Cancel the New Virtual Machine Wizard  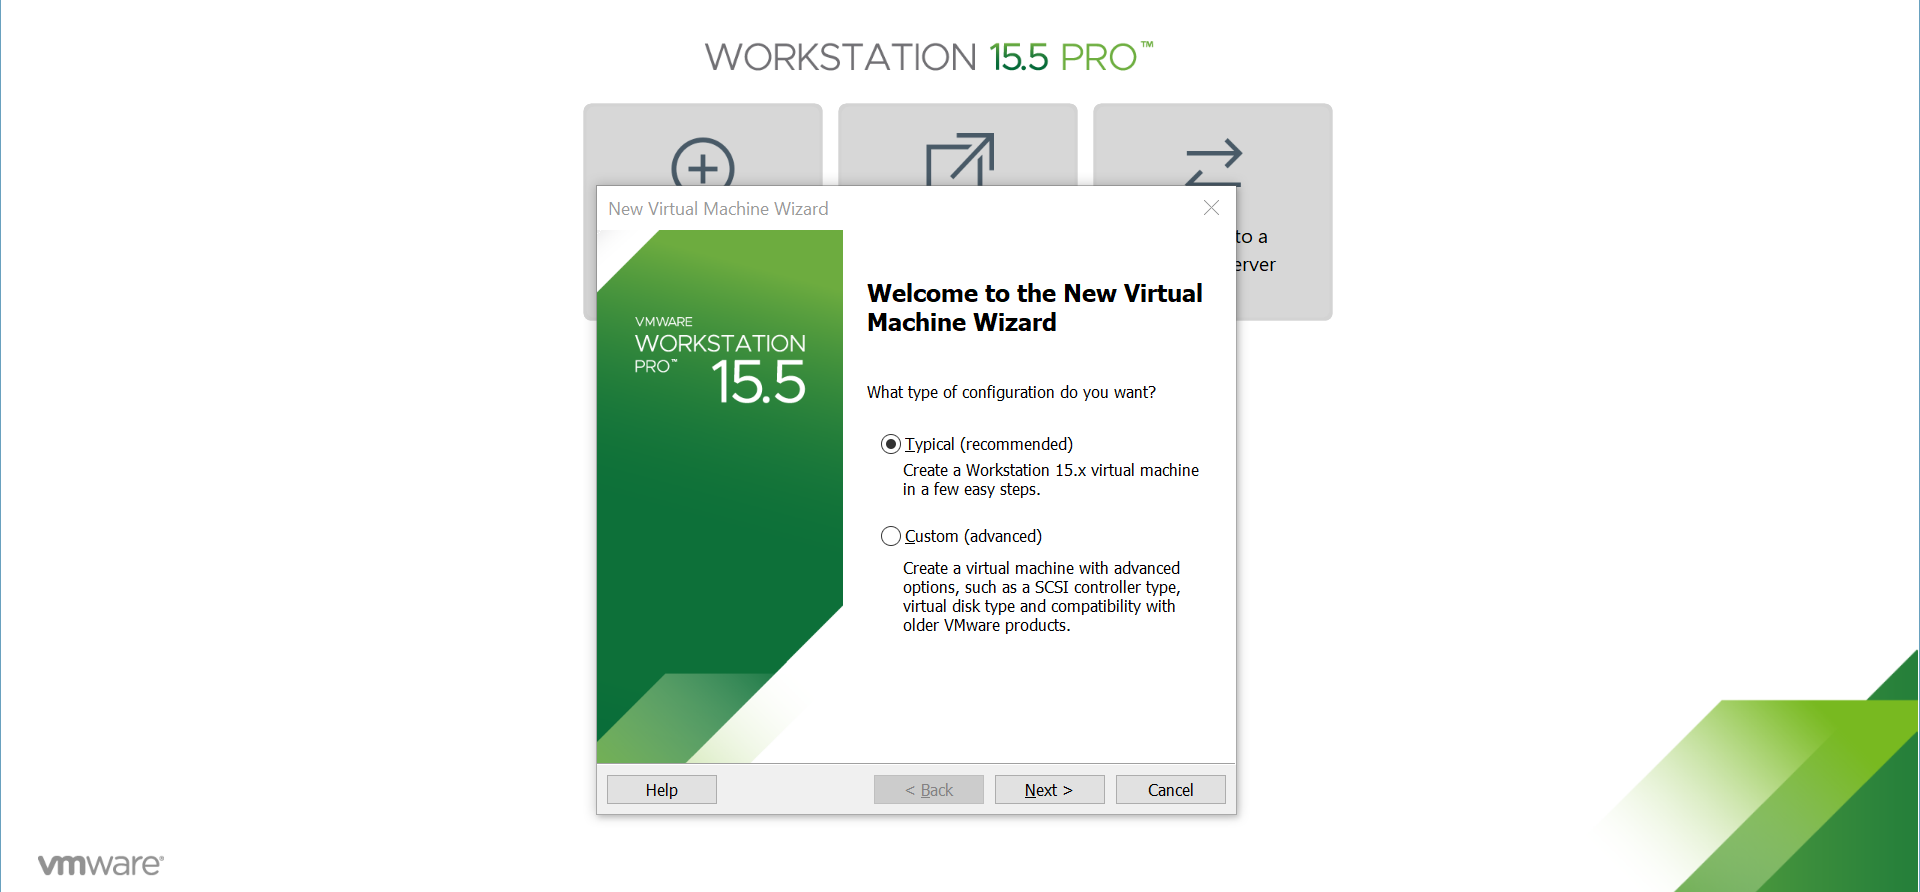1170,790
